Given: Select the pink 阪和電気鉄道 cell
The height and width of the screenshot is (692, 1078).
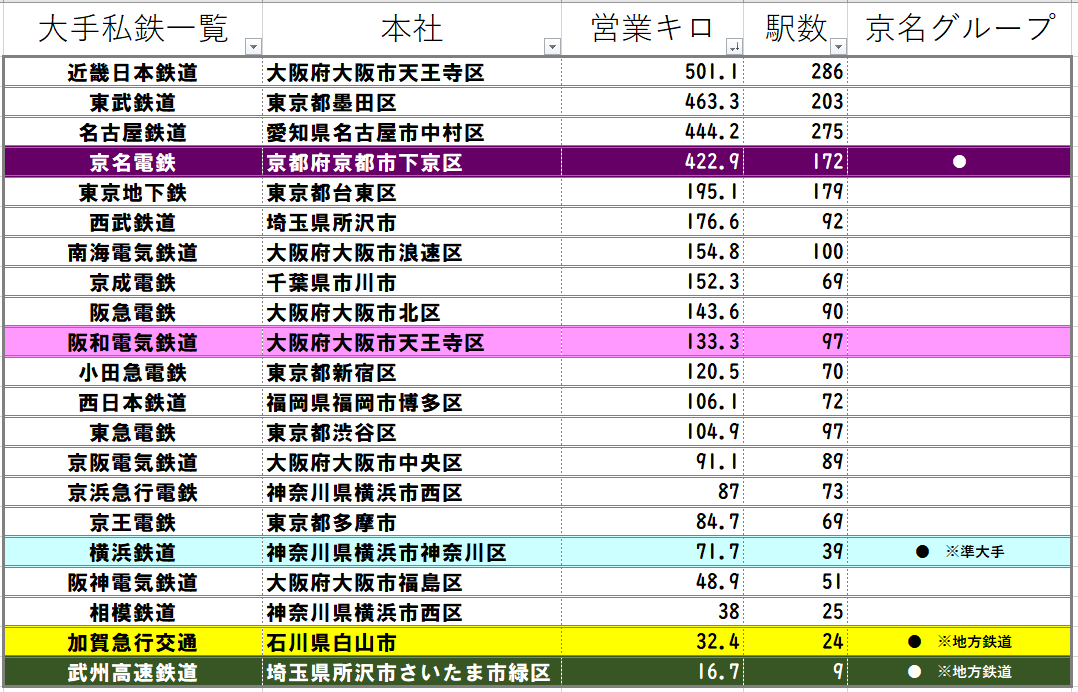Looking at the screenshot, I should click(x=133, y=342).
